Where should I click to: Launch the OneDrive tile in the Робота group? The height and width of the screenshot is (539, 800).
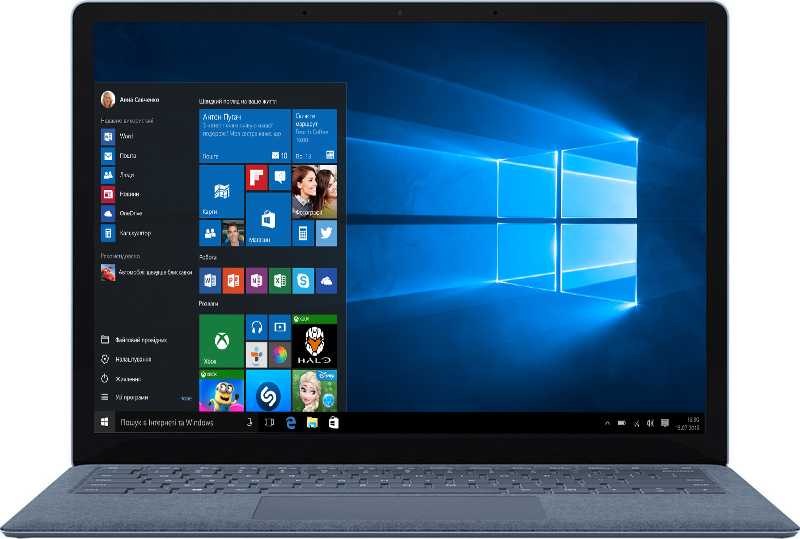pos(326,281)
